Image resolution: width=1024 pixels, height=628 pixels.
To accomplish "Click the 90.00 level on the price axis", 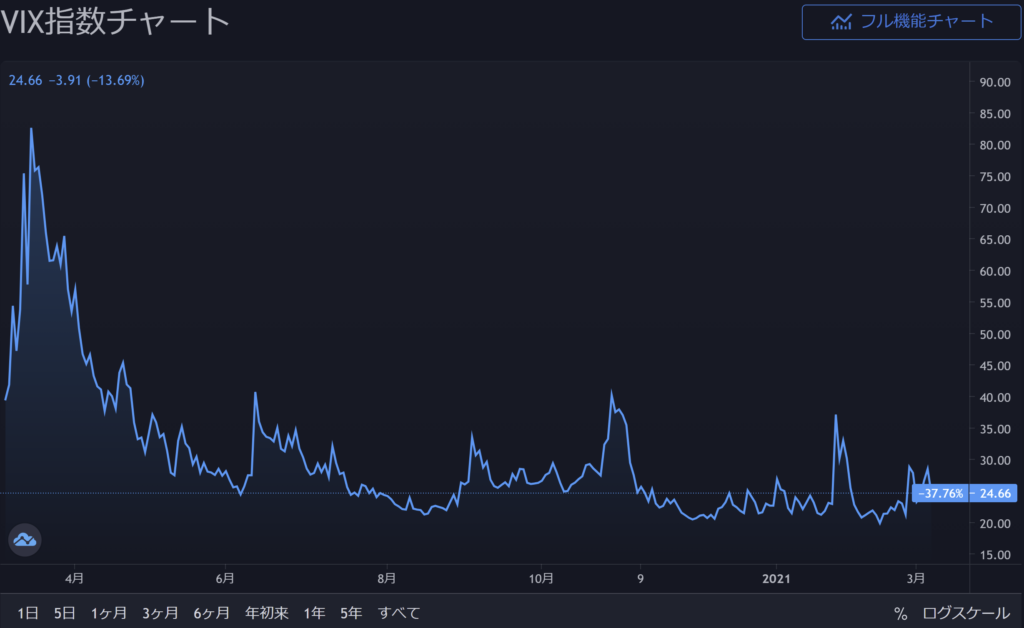I will [995, 82].
